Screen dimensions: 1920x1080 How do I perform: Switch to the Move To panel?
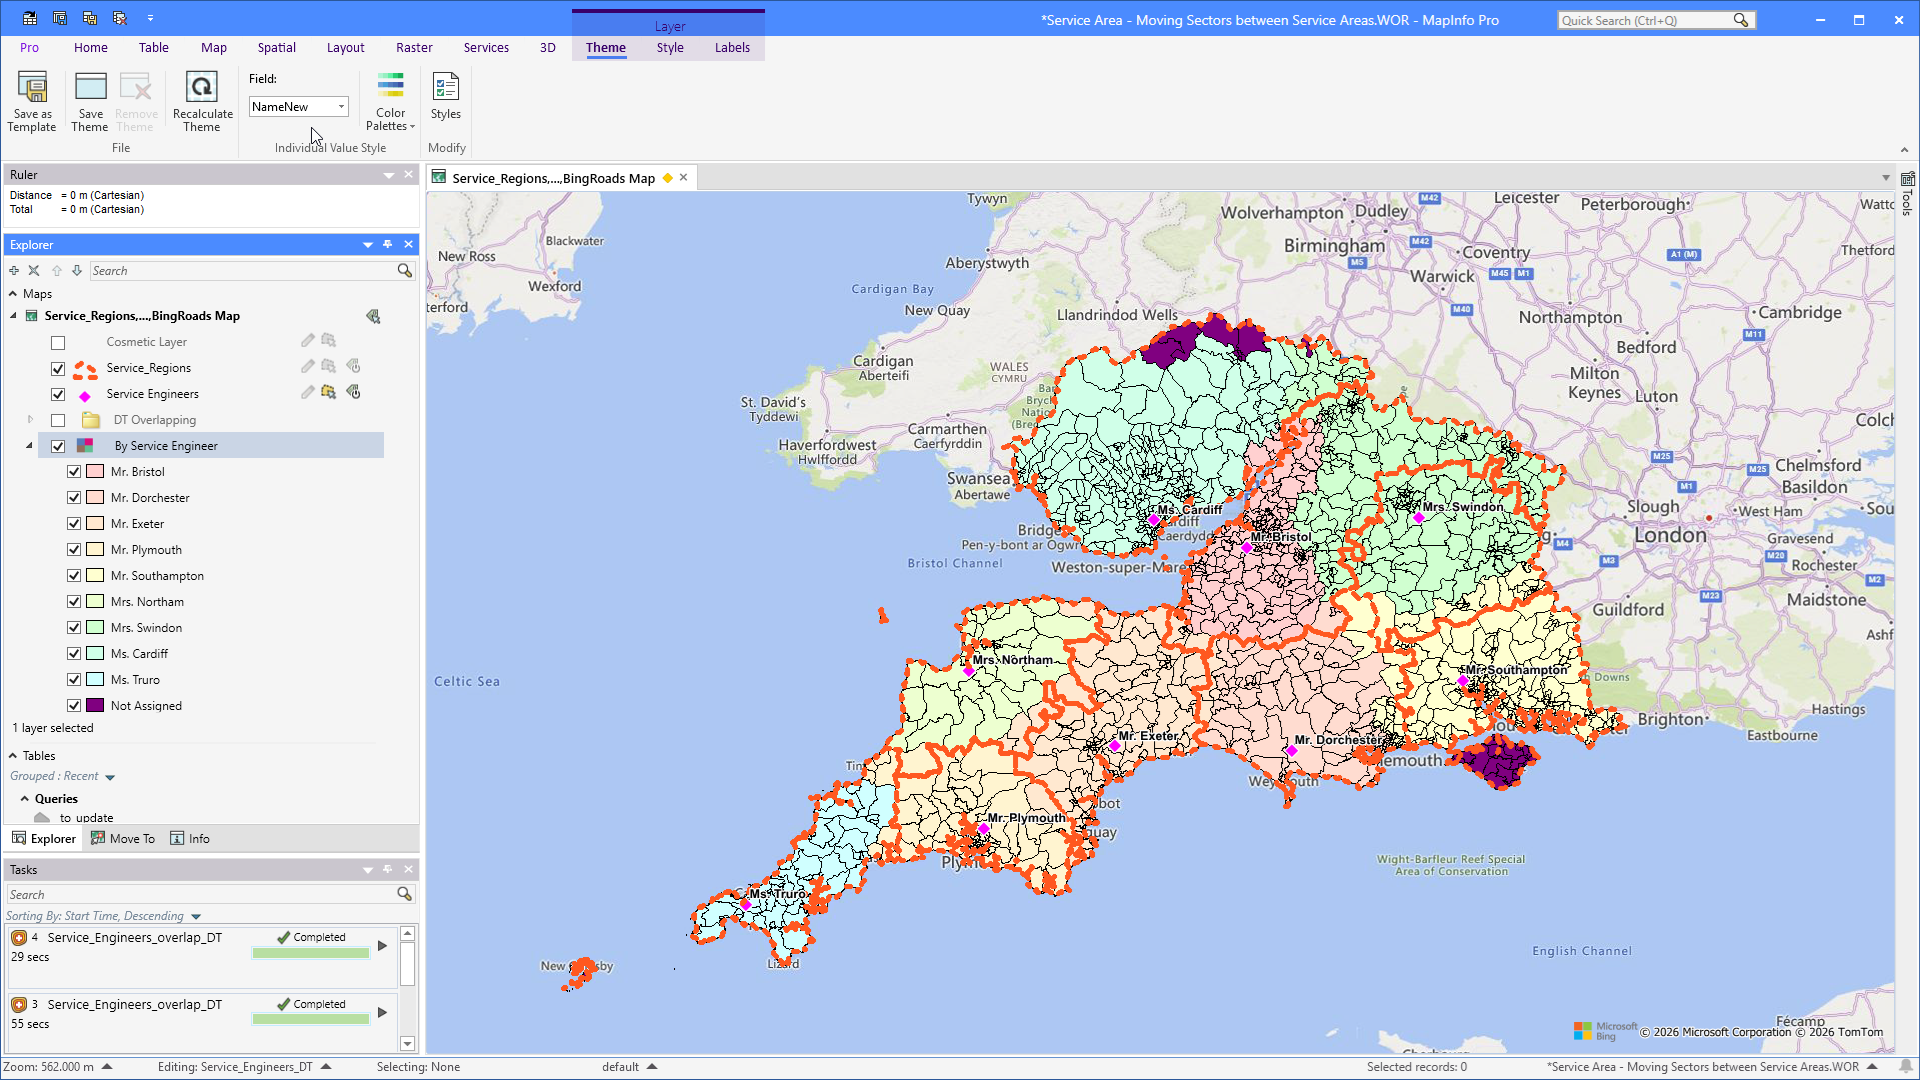tap(123, 839)
